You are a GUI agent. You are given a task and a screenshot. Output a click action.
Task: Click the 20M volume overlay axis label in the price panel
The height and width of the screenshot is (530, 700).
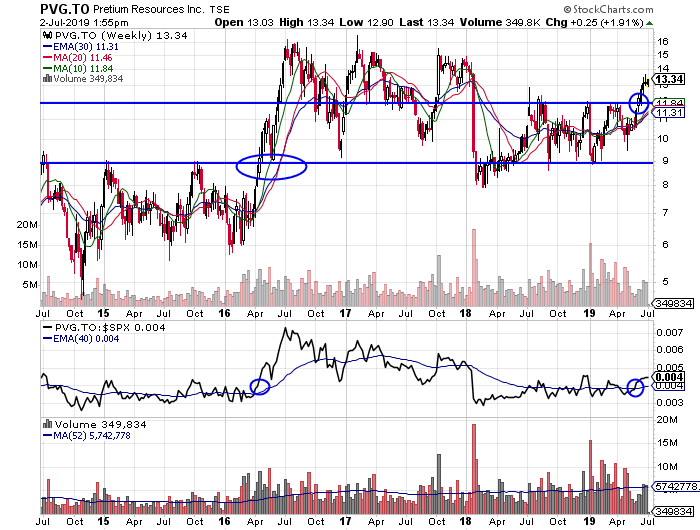pos(27,225)
